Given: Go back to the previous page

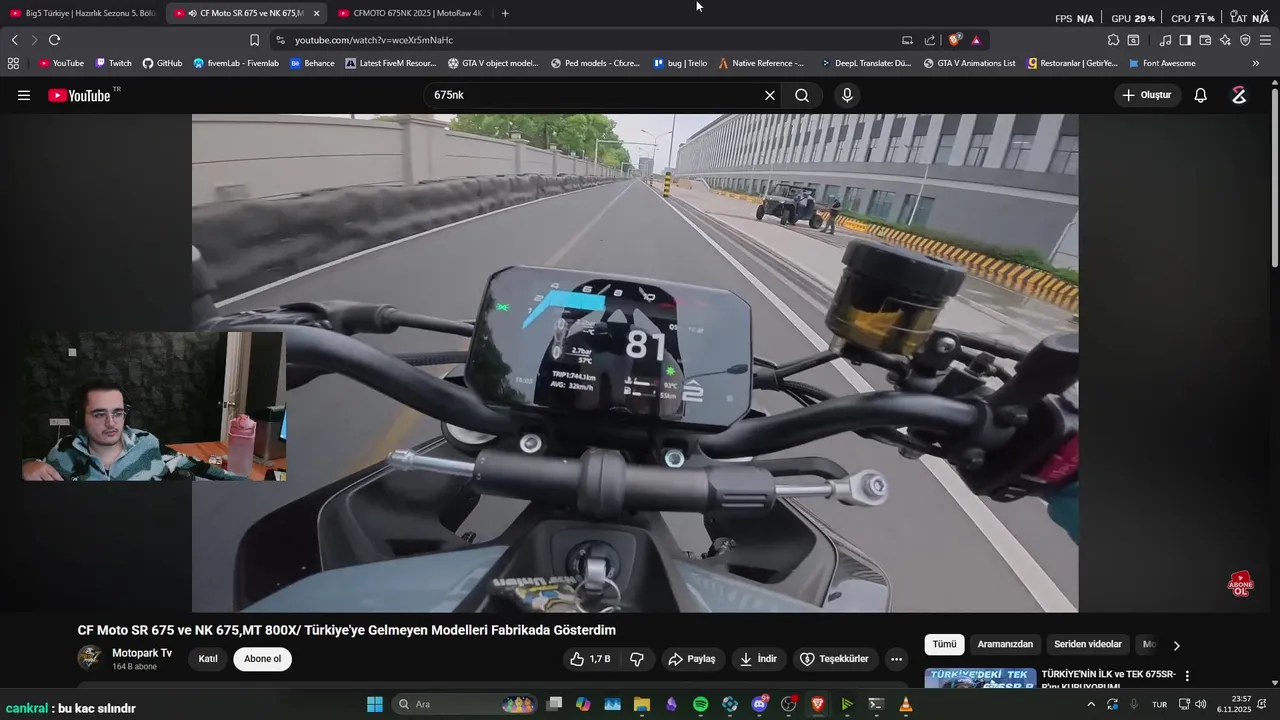Looking at the screenshot, I should (14, 40).
